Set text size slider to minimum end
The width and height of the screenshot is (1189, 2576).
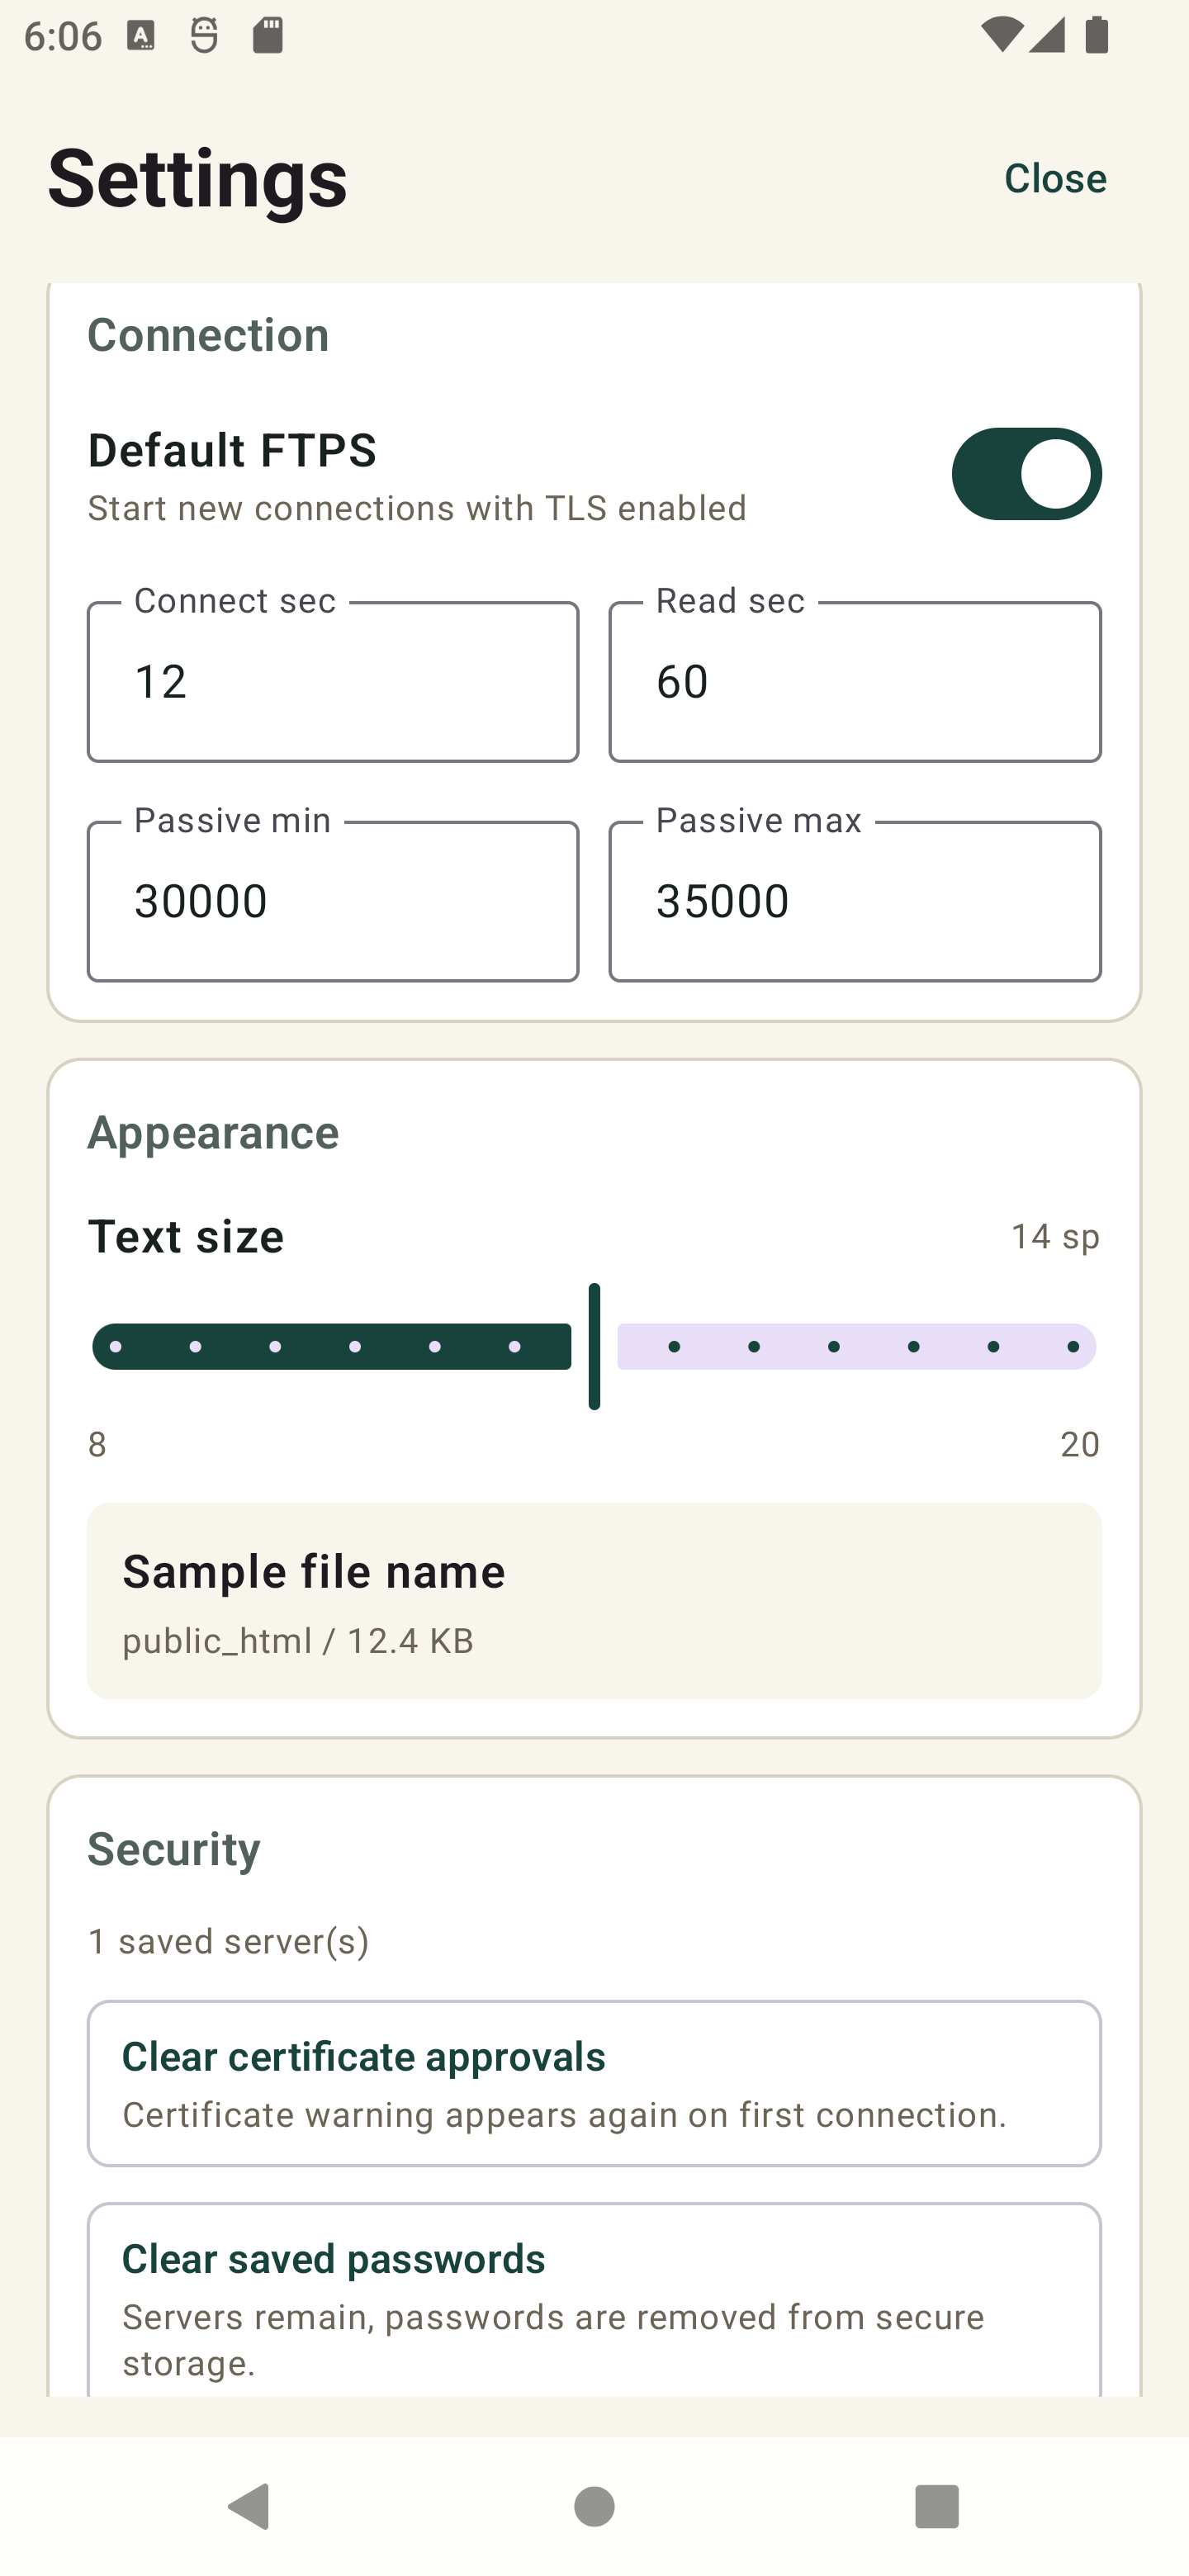click(116, 1346)
